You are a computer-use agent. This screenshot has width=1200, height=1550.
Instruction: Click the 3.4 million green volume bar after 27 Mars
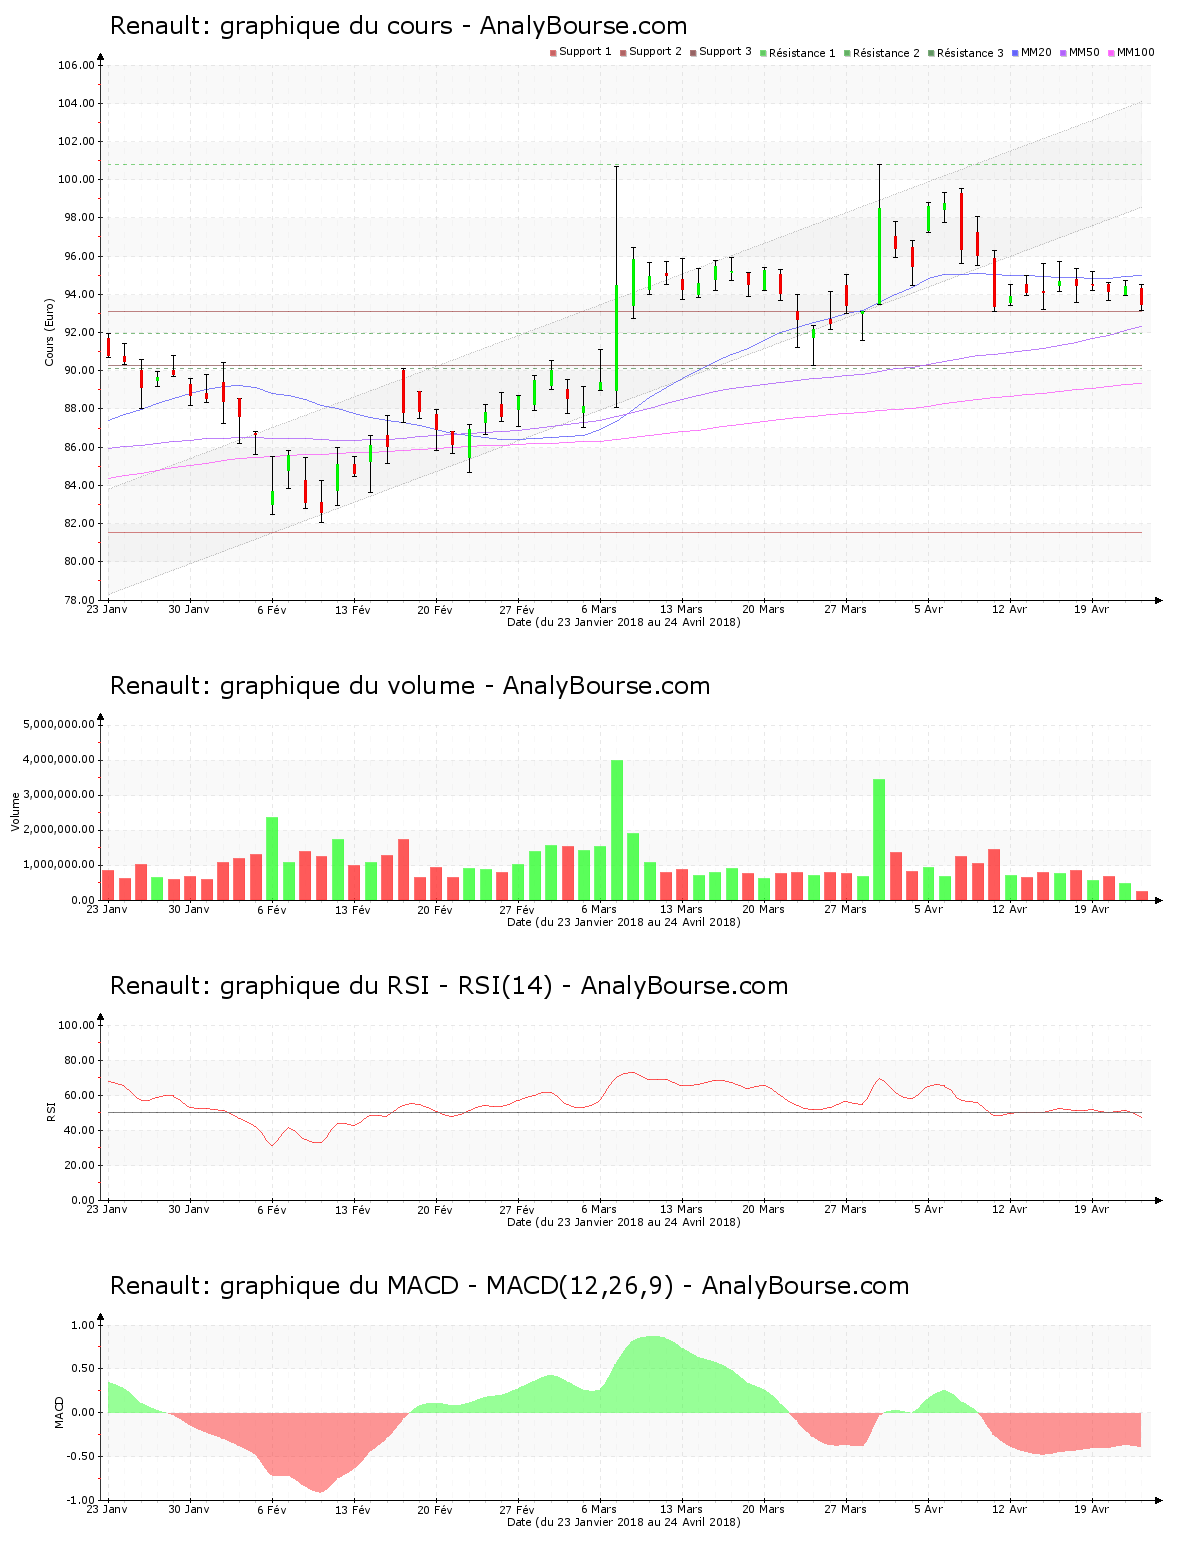879,840
